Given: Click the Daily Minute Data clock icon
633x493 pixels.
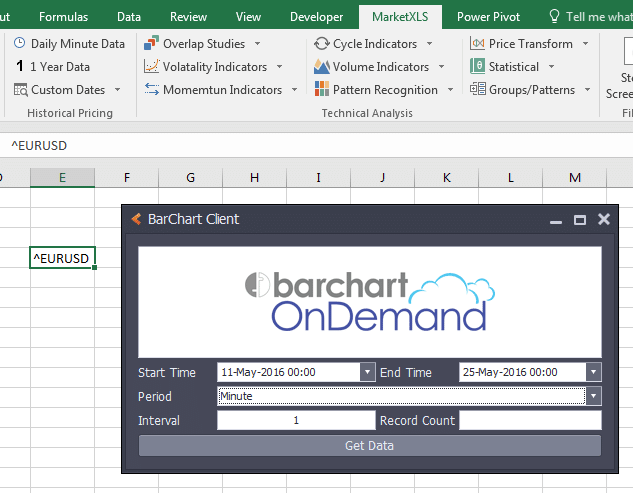Looking at the screenshot, I should point(19,43).
